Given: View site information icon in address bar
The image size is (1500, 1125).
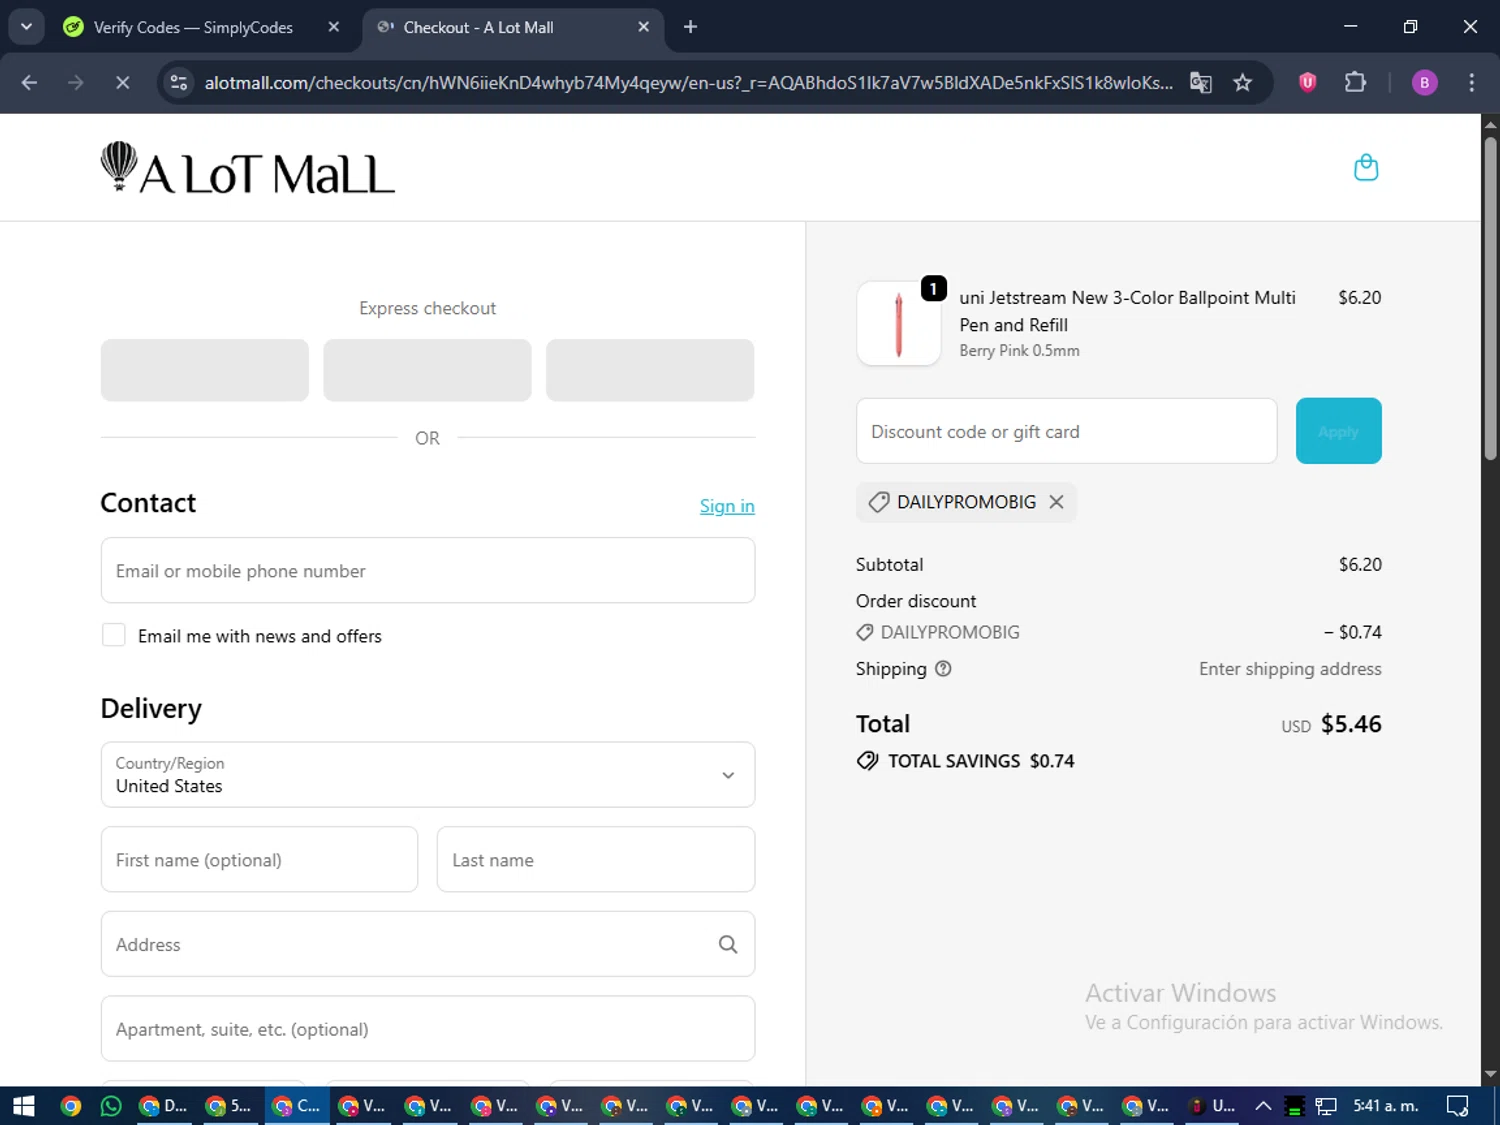Looking at the screenshot, I should [x=179, y=82].
